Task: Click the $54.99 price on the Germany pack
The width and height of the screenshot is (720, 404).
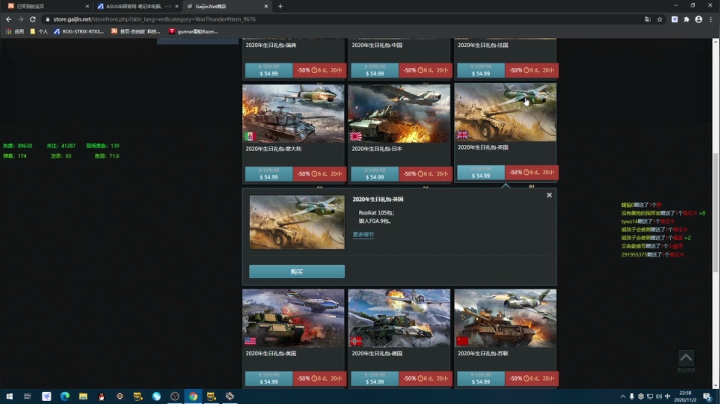Action: pos(375,378)
